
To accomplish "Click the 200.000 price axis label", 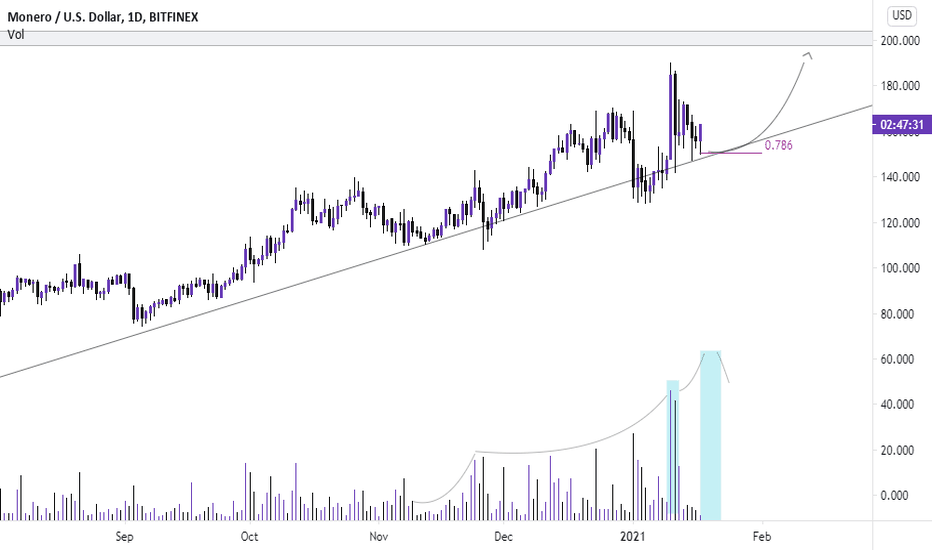I will click(x=900, y=40).
